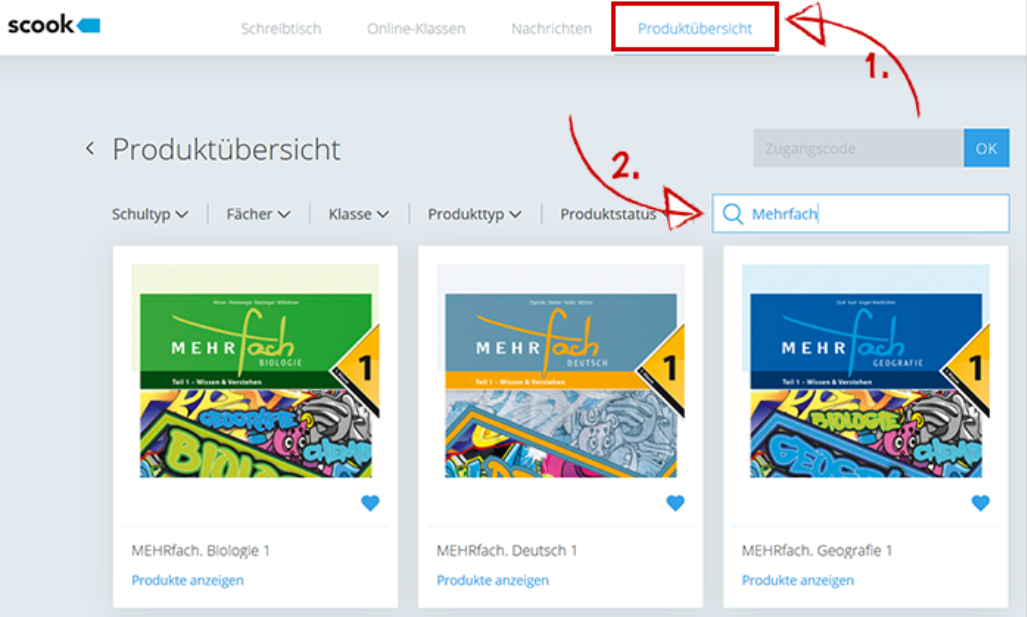Select the Produktübersicht tab

(695, 29)
